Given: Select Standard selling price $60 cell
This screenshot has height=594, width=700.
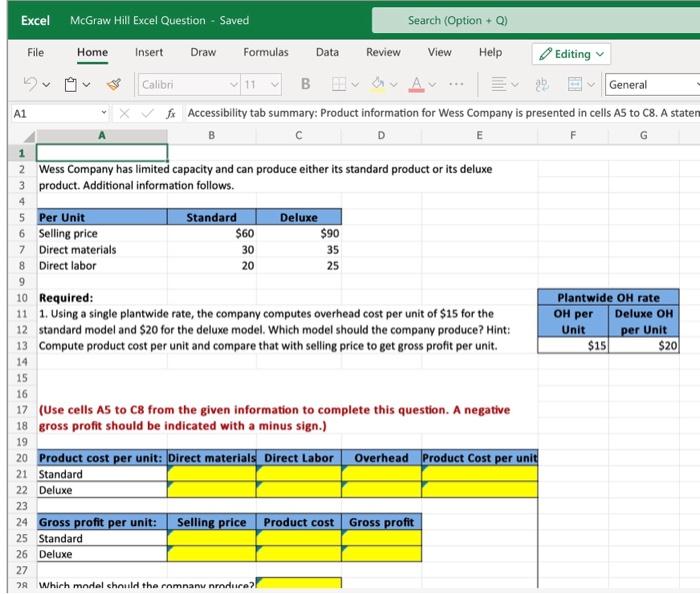Looking at the screenshot, I should (212, 233).
